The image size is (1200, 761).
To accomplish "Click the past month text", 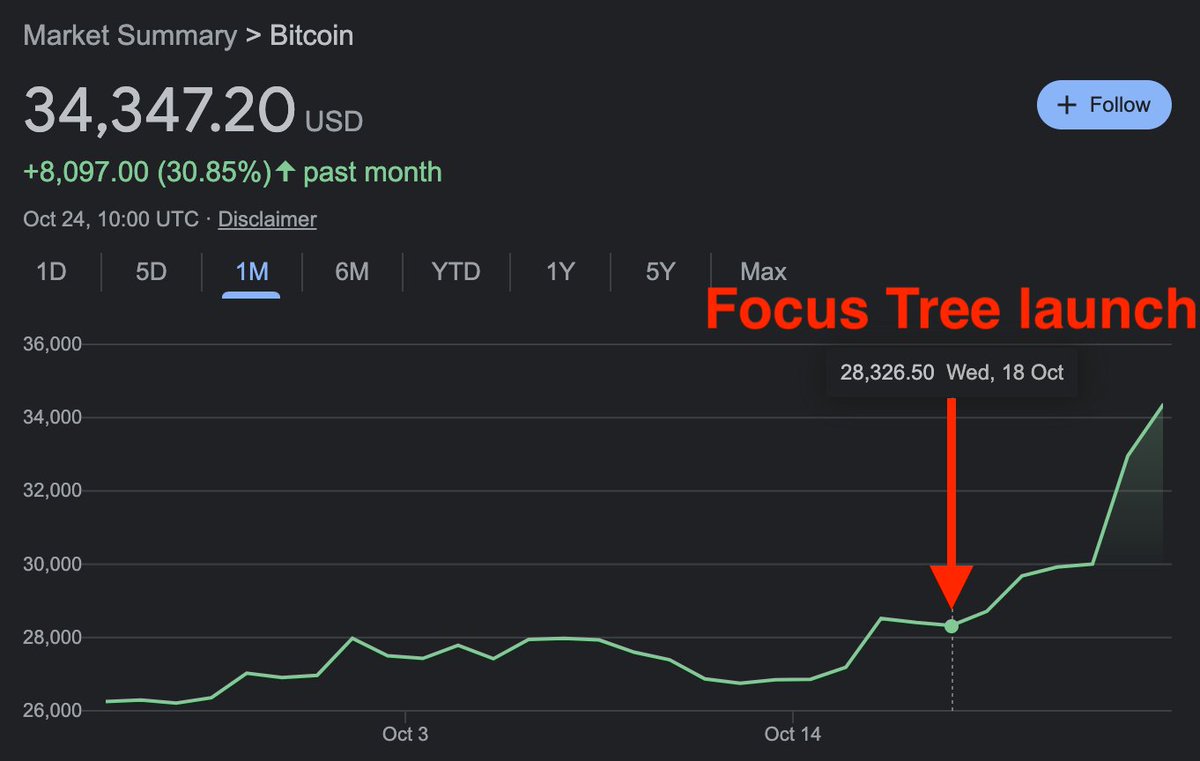I will click(372, 172).
